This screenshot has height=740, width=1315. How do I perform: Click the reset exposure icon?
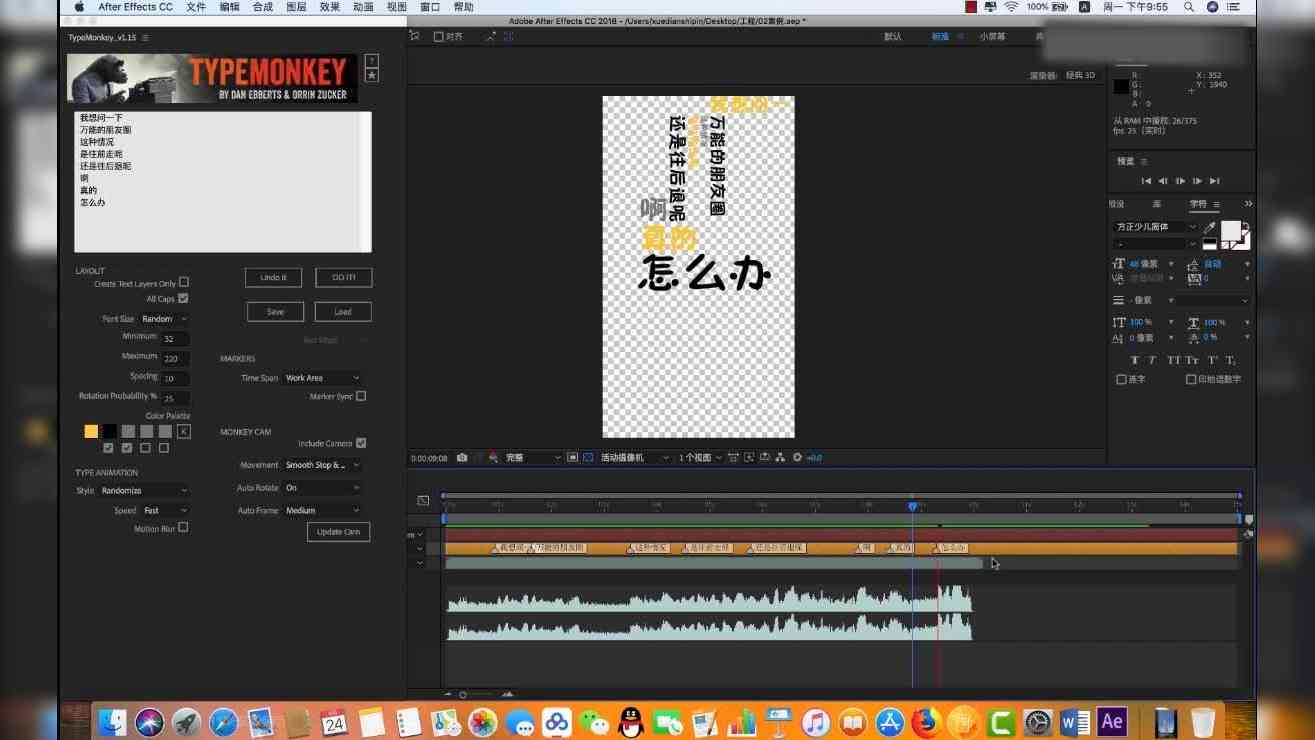coord(797,457)
